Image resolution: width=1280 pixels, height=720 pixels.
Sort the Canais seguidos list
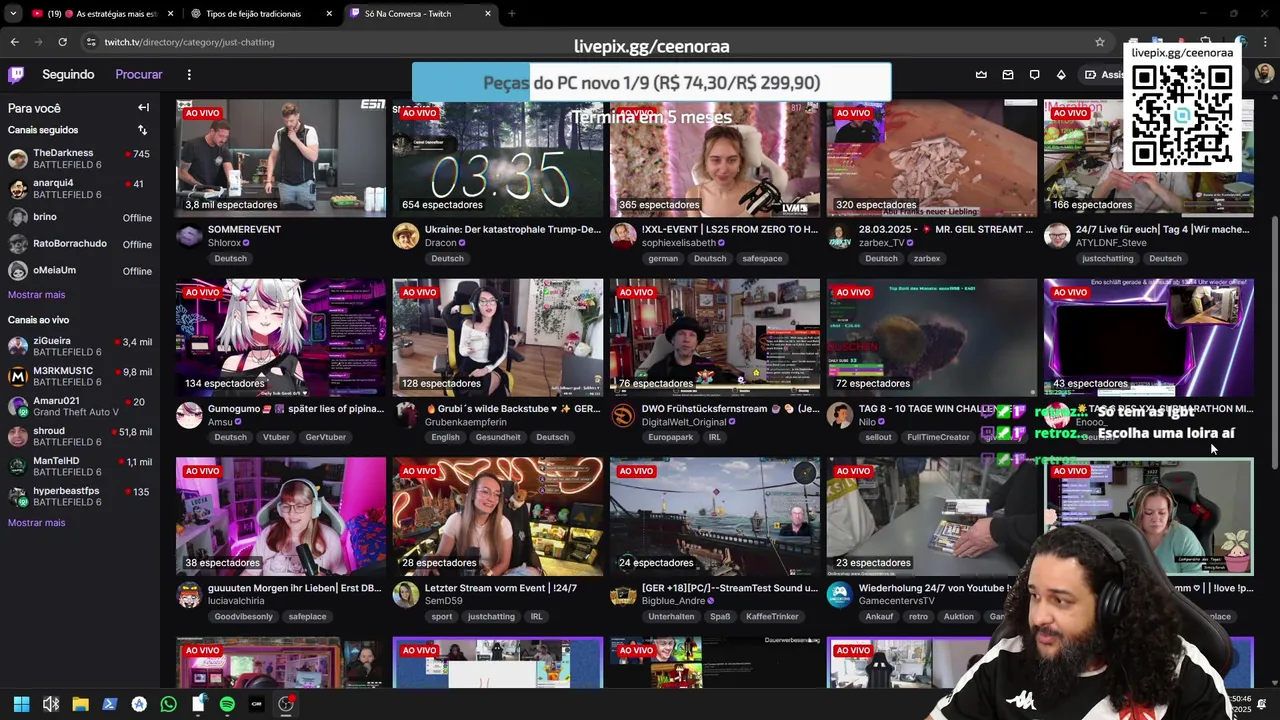[x=142, y=130]
